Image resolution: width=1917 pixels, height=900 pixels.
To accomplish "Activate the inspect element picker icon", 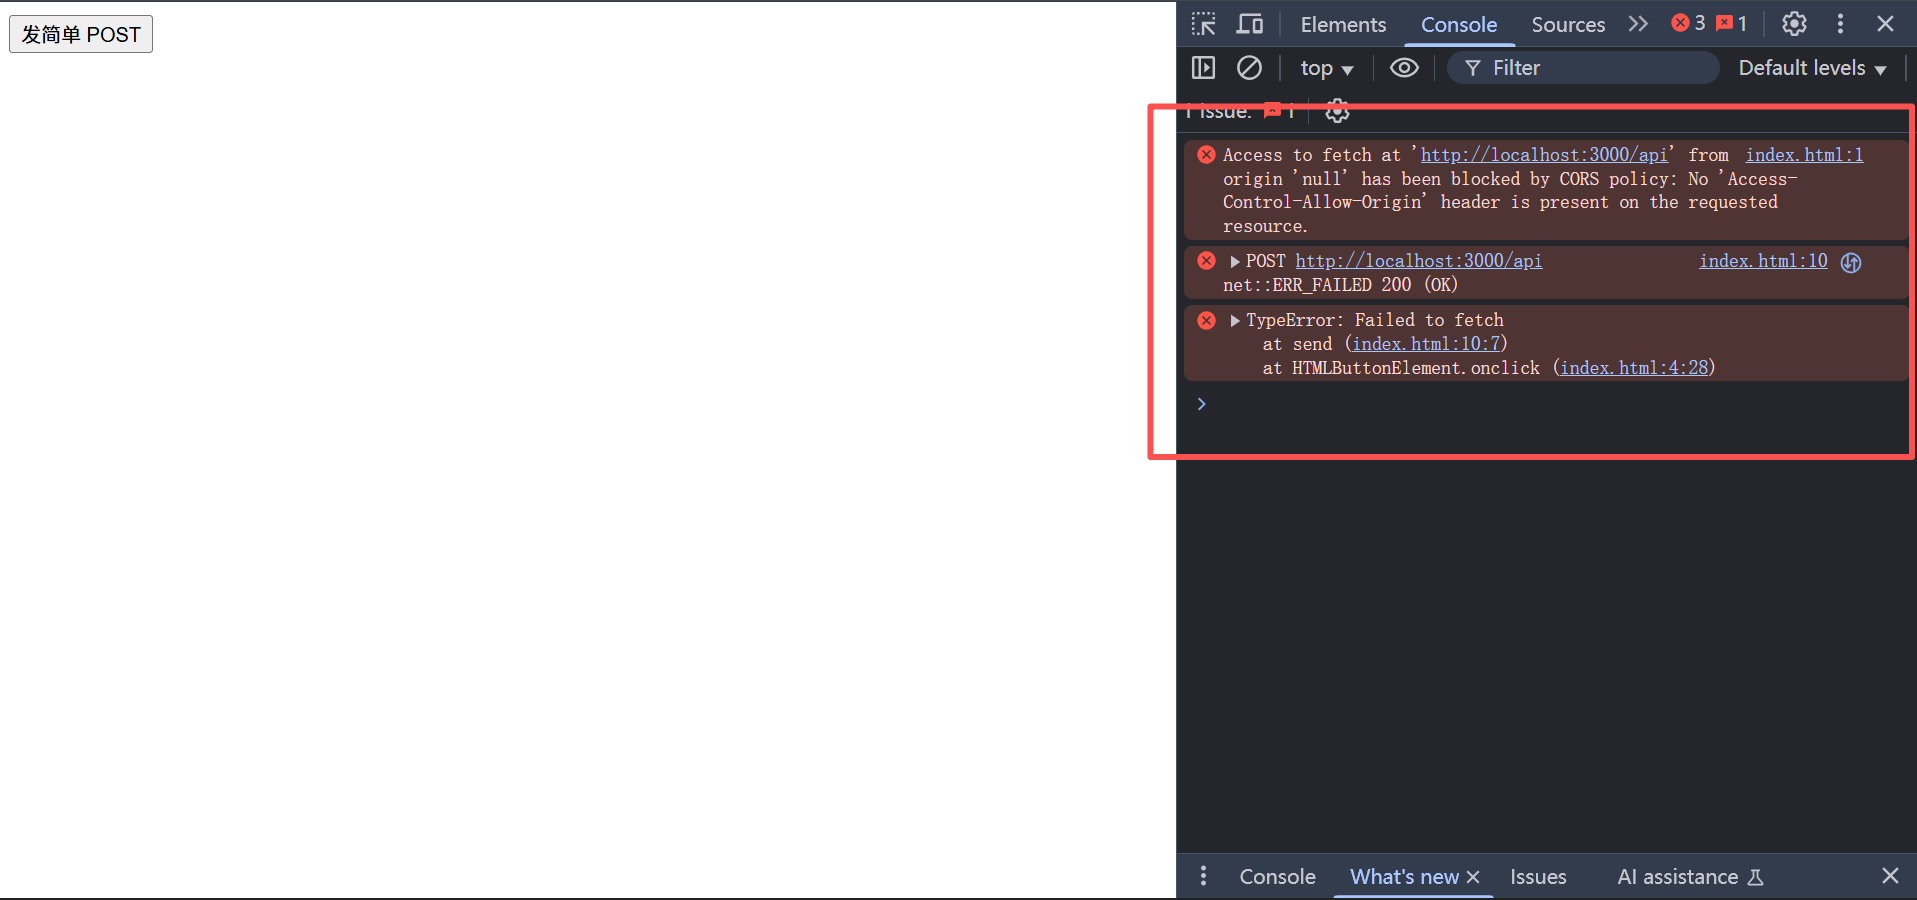I will point(1203,24).
